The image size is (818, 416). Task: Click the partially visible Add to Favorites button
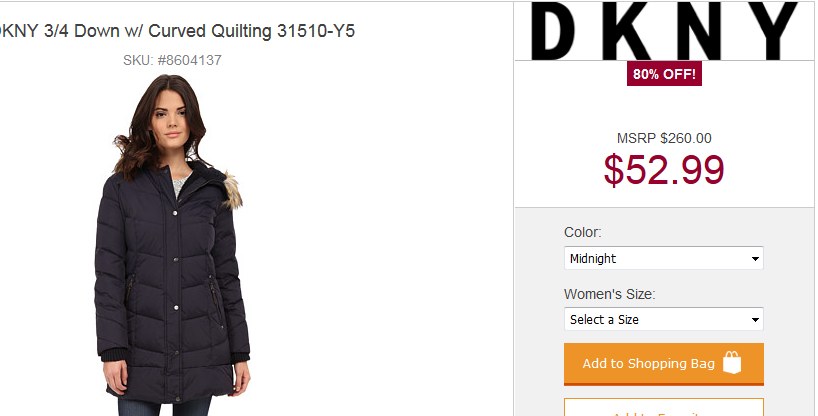(x=664, y=408)
